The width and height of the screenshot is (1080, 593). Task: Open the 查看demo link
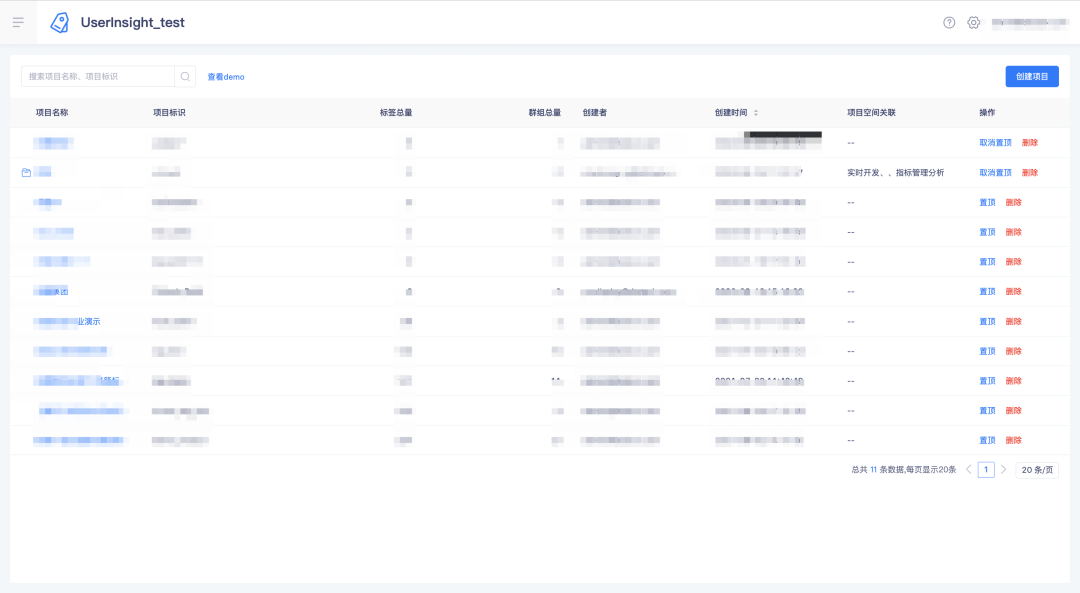226,77
